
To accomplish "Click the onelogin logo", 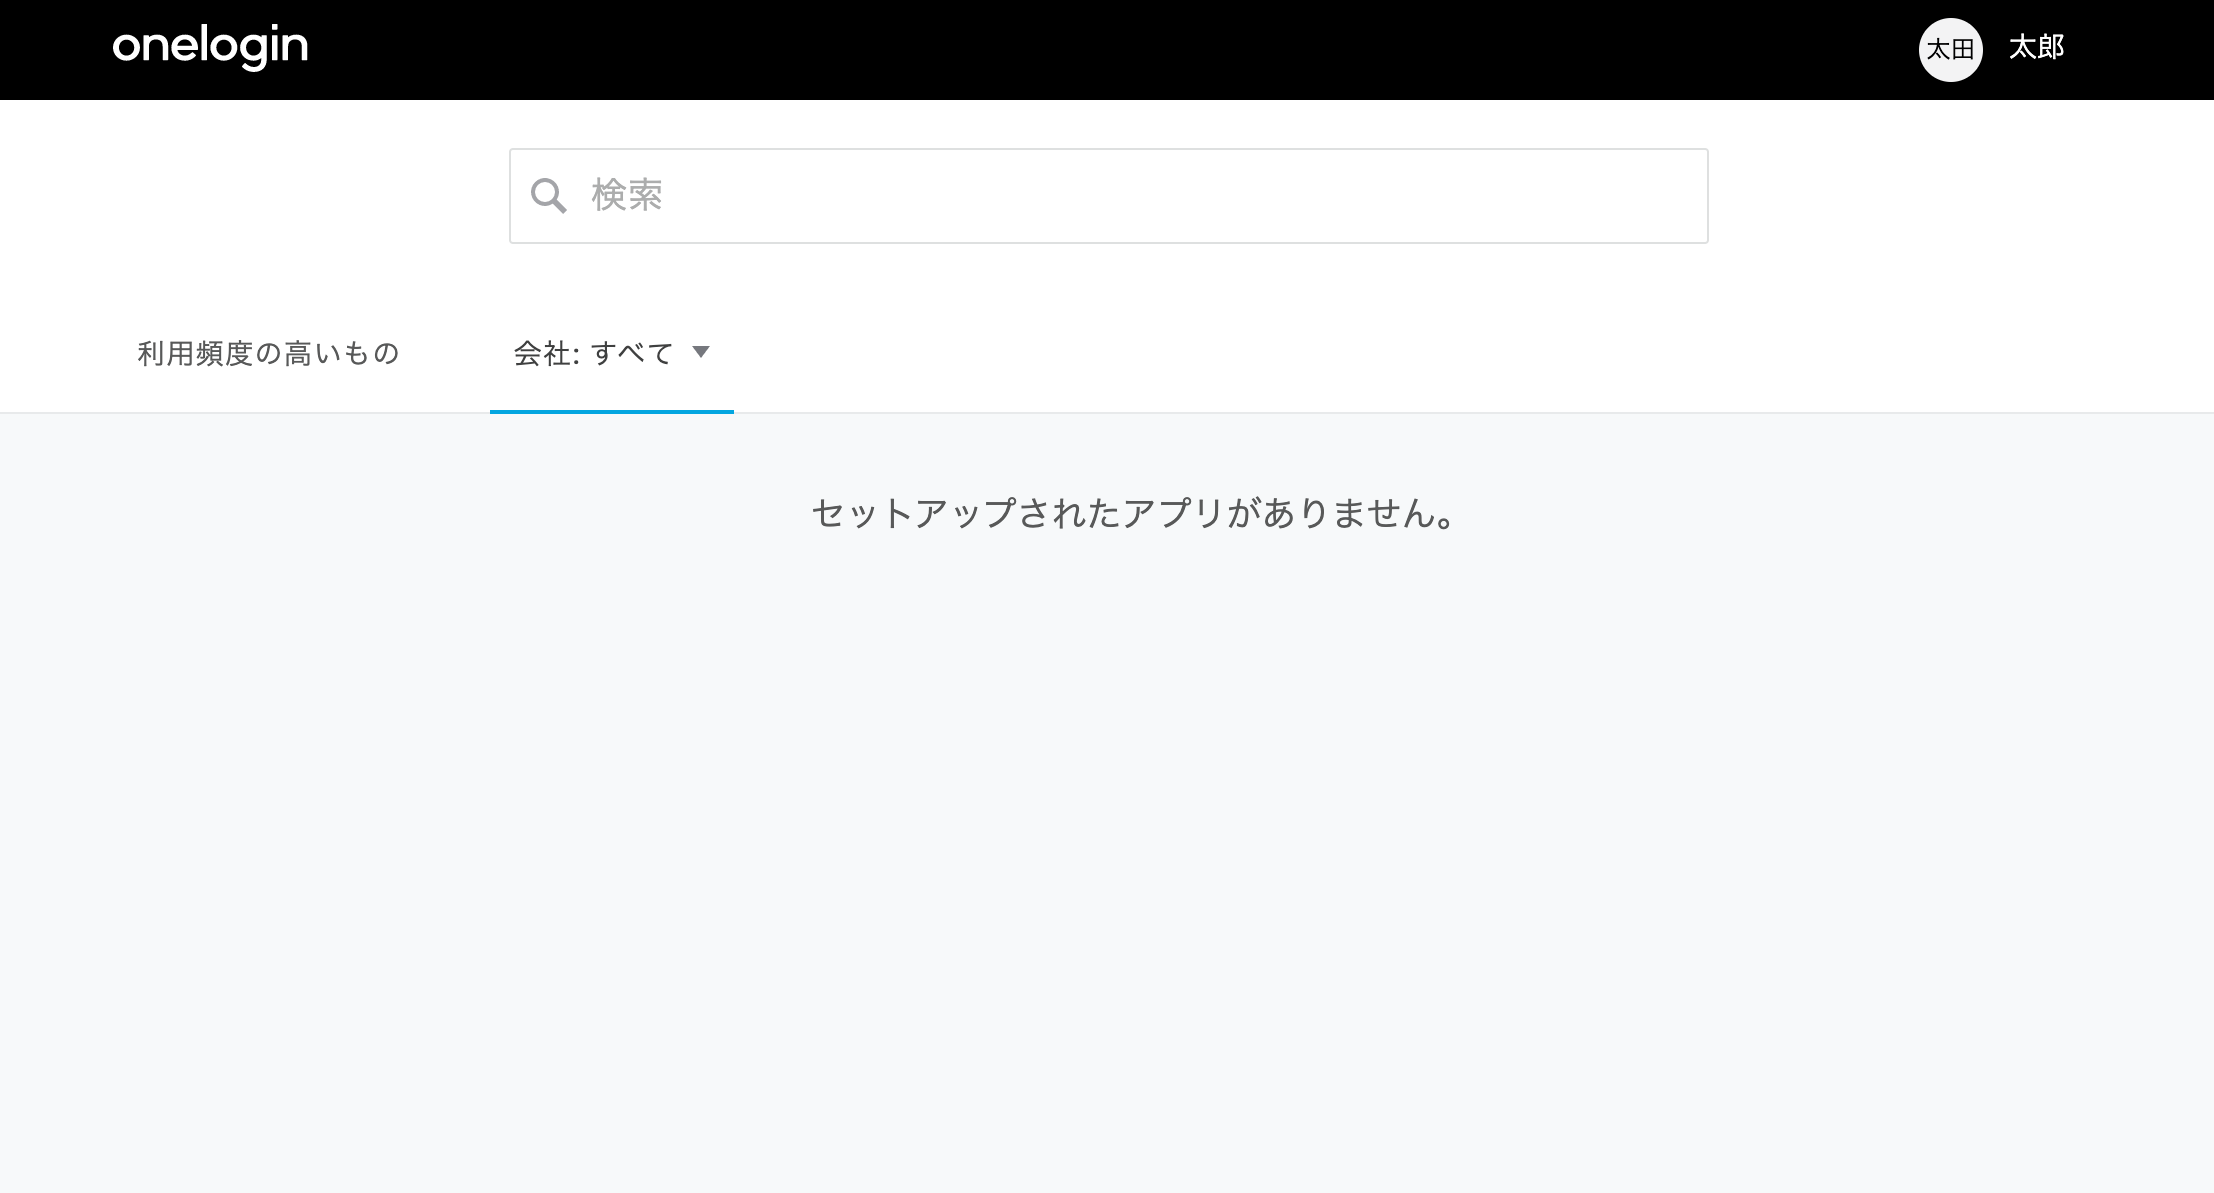I will pyautogui.click(x=210, y=47).
